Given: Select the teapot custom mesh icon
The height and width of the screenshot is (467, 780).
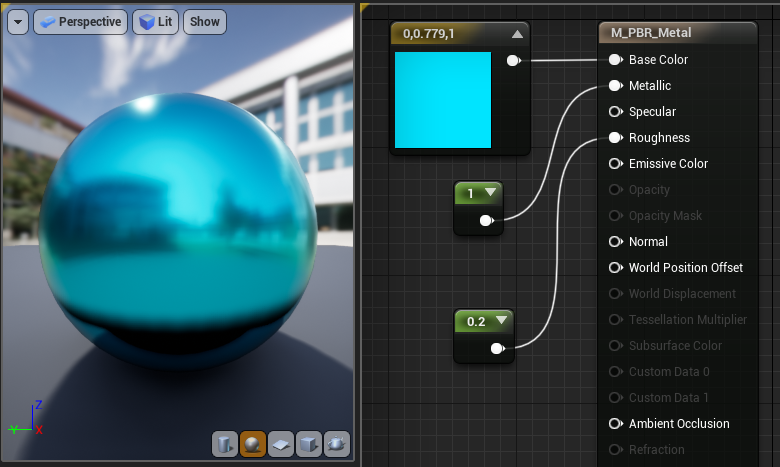Looking at the screenshot, I should (x=337, y=444).
